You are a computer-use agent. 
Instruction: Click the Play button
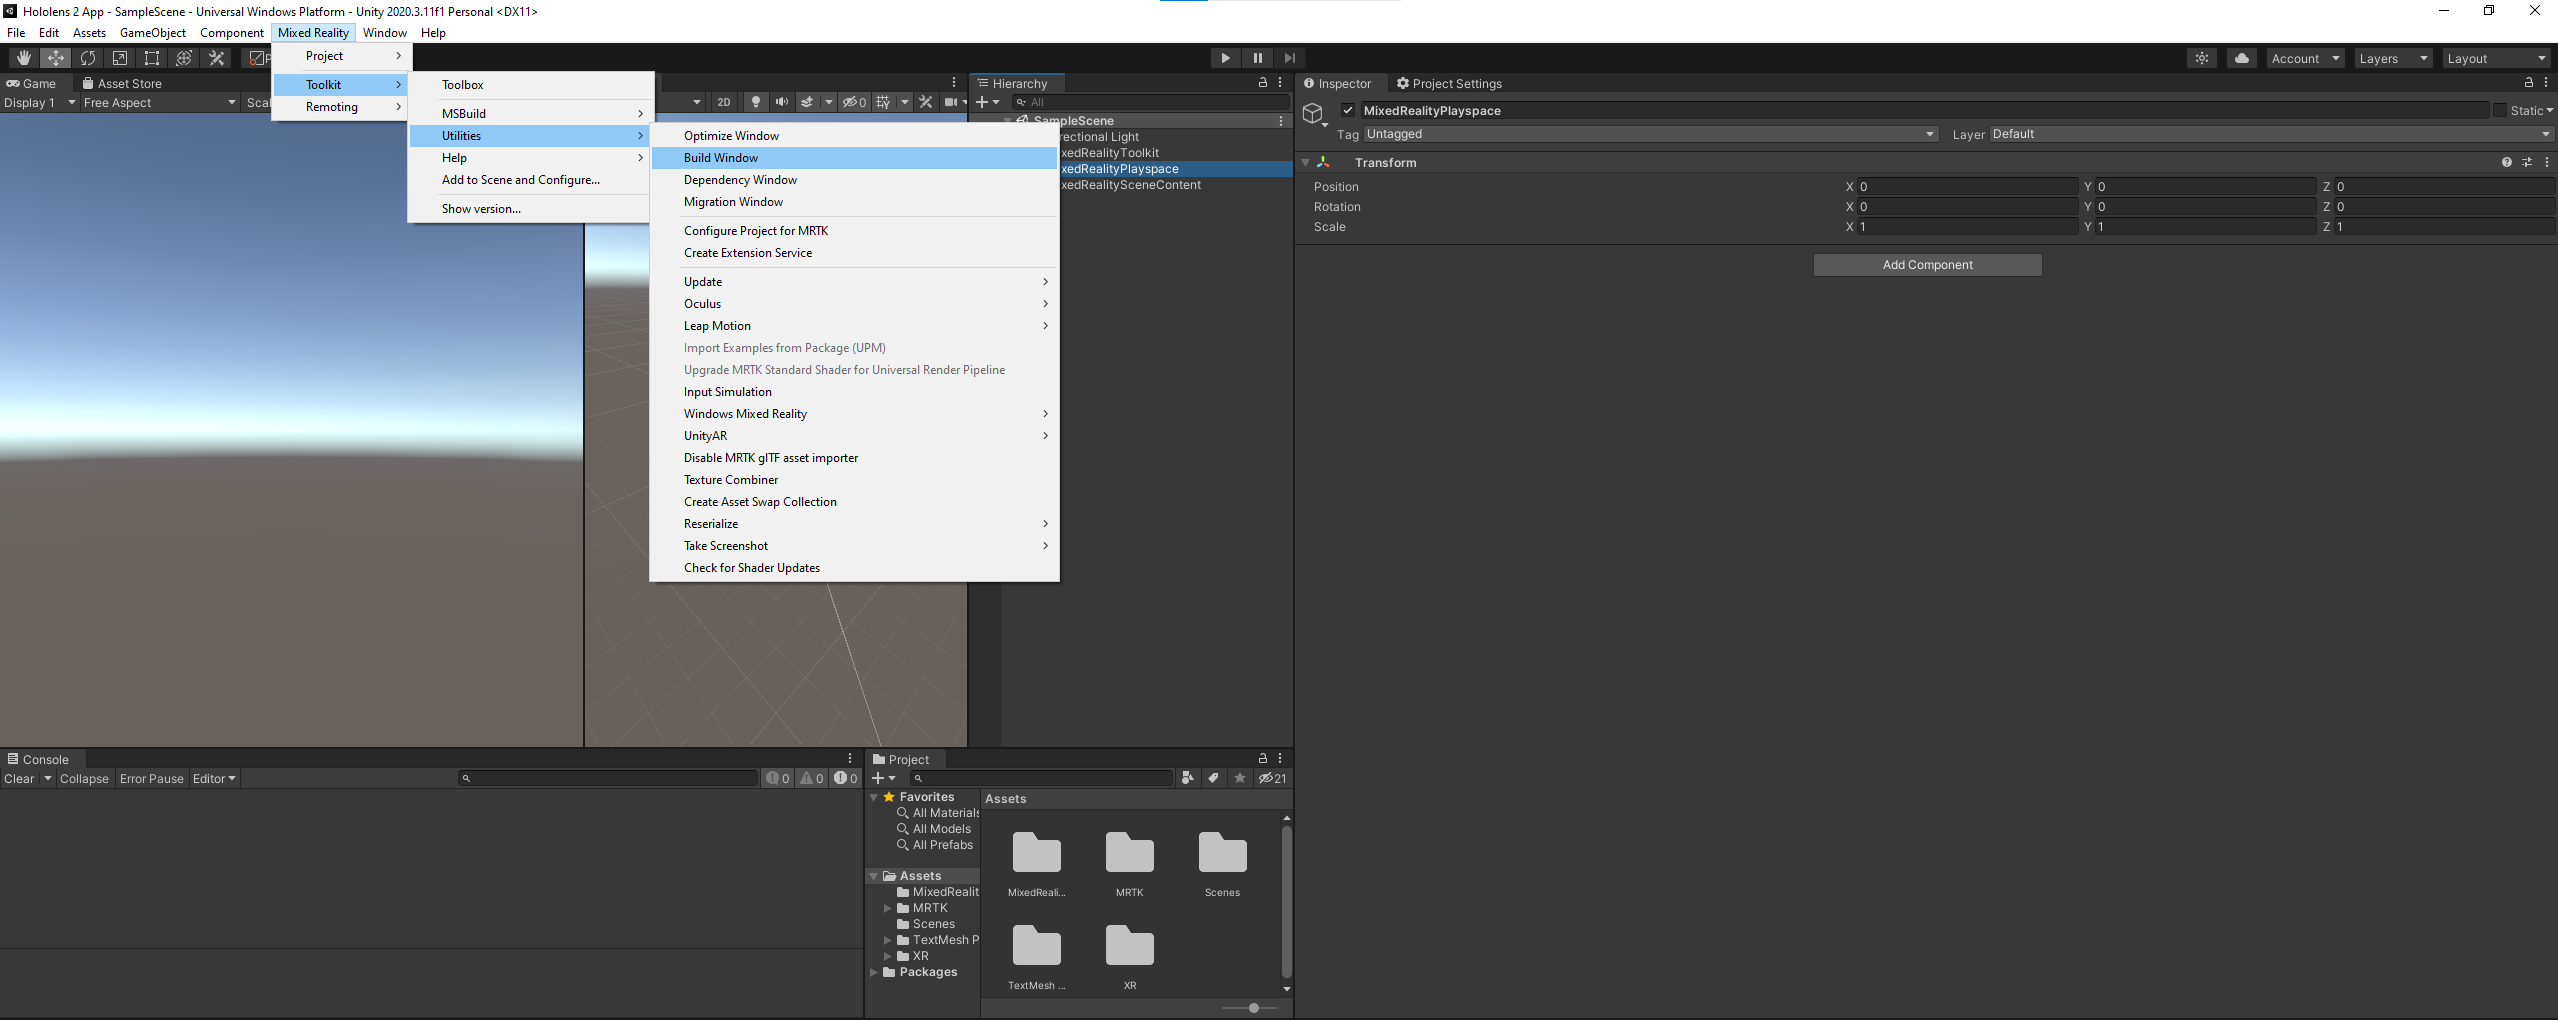[x=1225, y=58]
